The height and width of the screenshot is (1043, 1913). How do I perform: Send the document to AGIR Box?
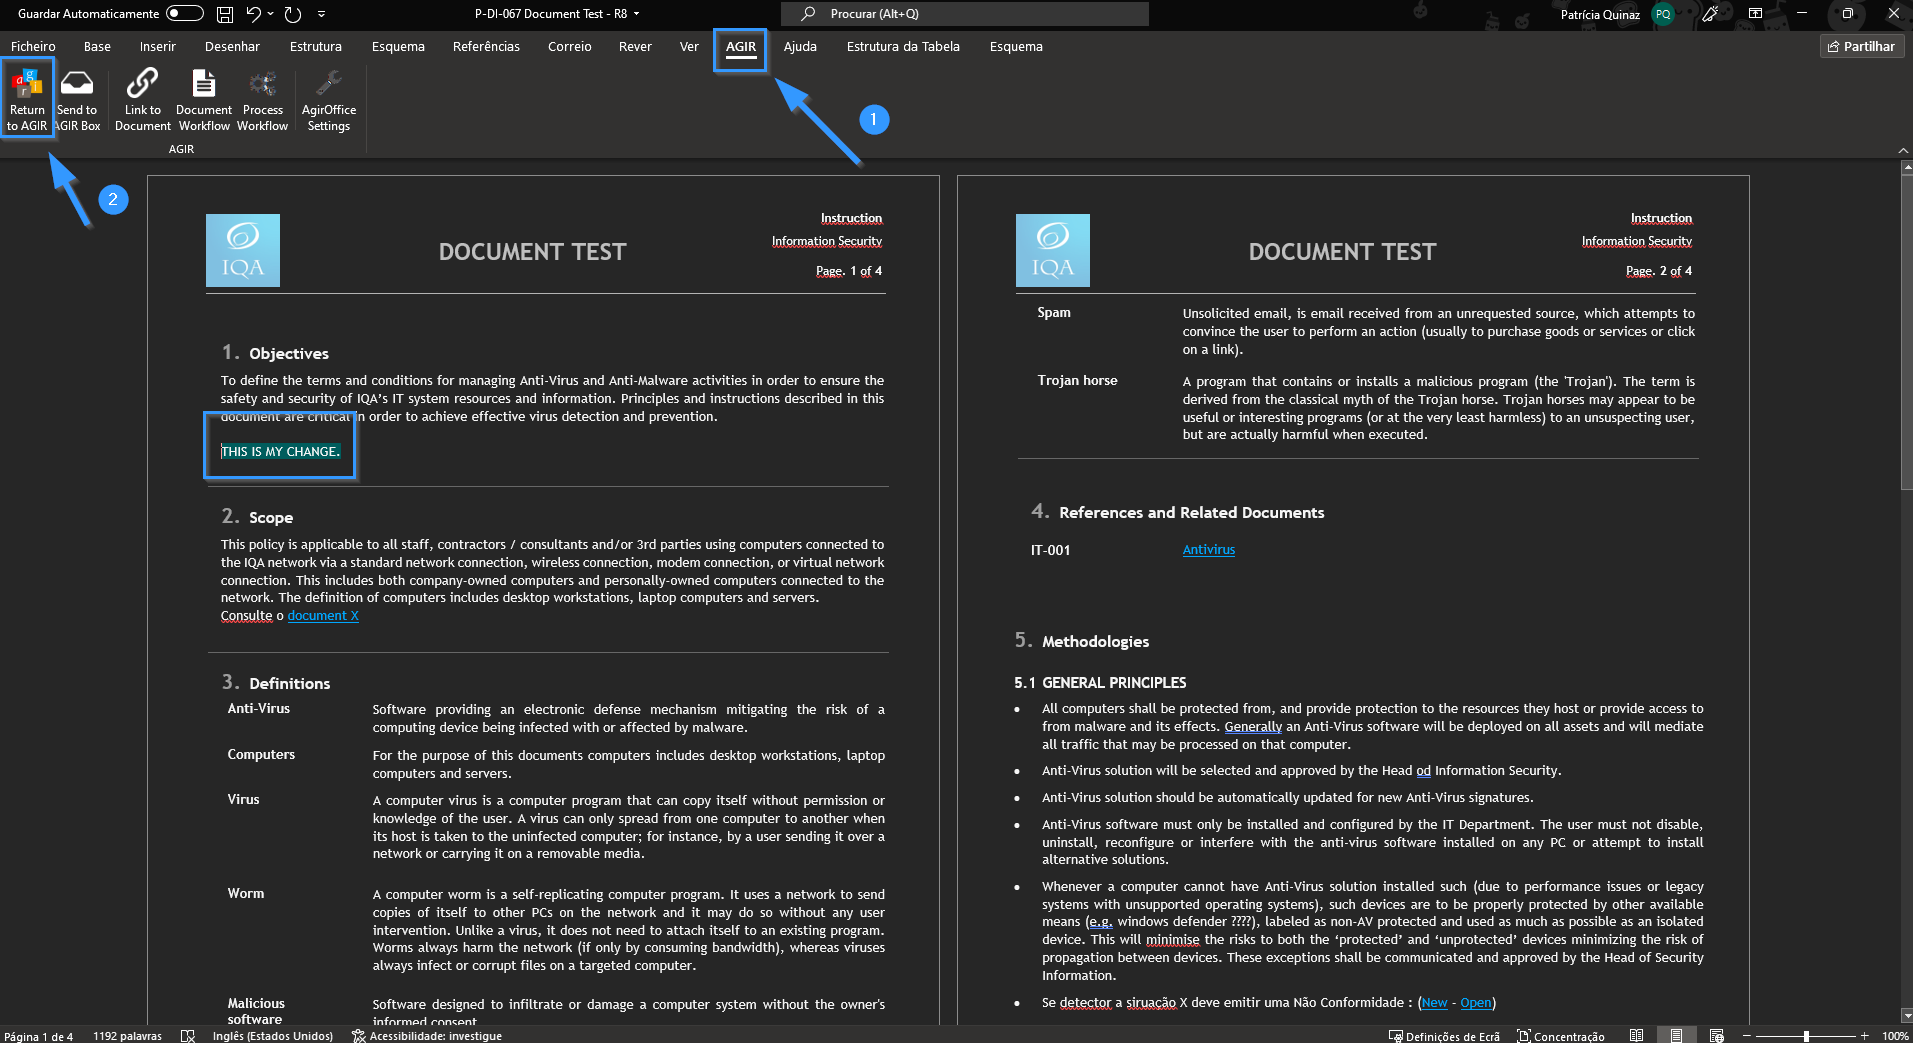coord(77,99)
